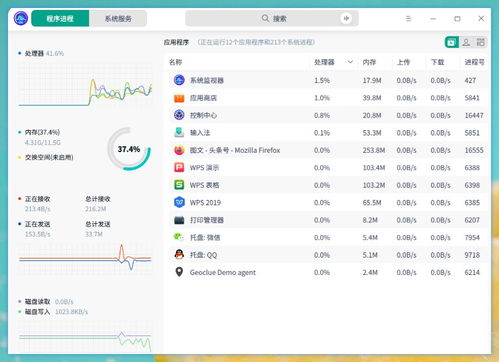Viewport: 499px width, 362px height.
Task: Click the 应用商店 app store icon
Action: click(179, 98)
